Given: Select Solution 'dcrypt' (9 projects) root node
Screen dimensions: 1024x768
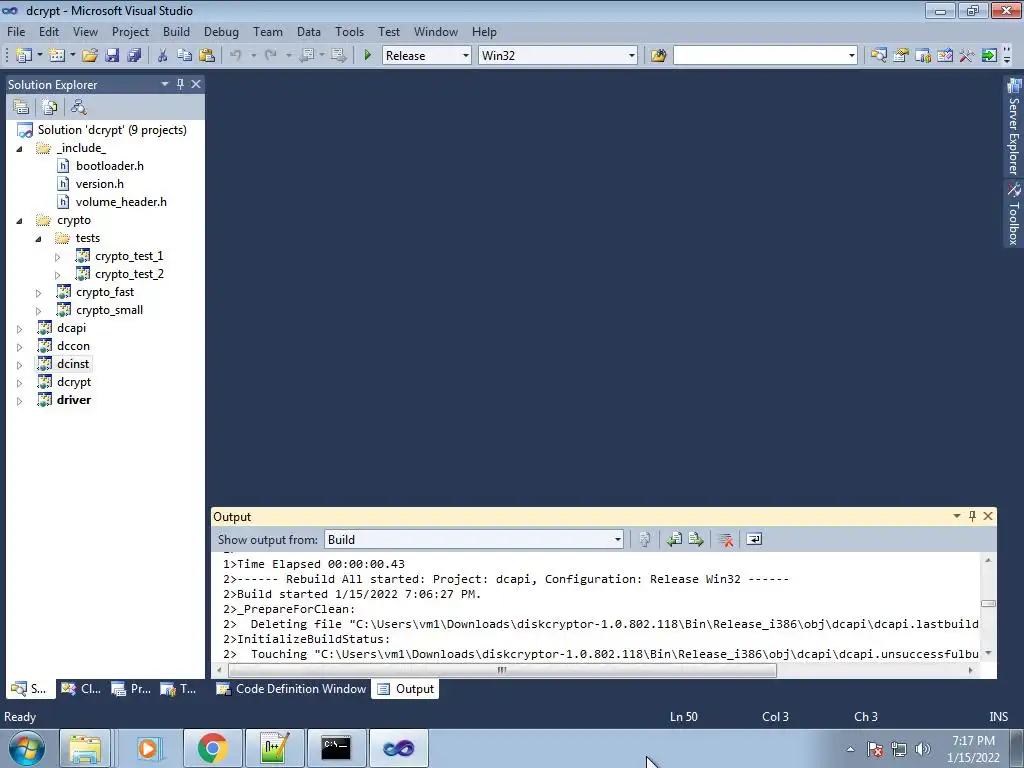Looking at the screenshot, I should point(112,130).
